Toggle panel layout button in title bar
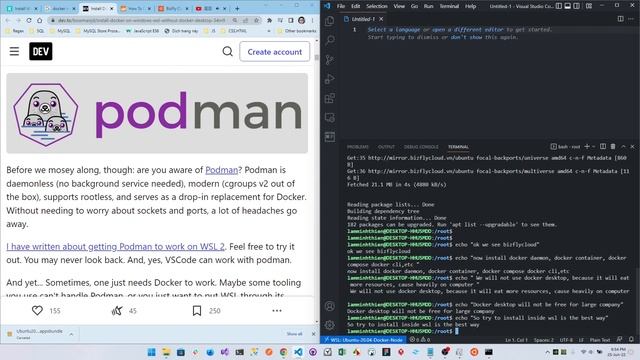The image size is (640, 360). point(568,6)
